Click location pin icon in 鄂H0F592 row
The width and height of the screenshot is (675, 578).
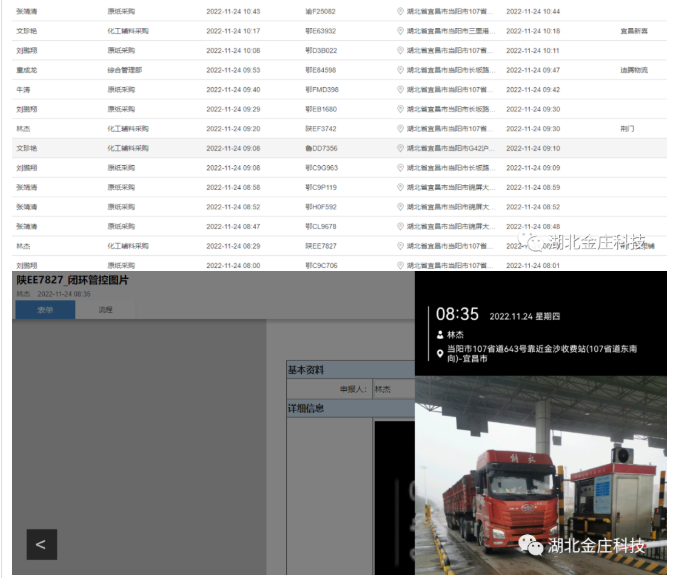click(x=401, y=207)
